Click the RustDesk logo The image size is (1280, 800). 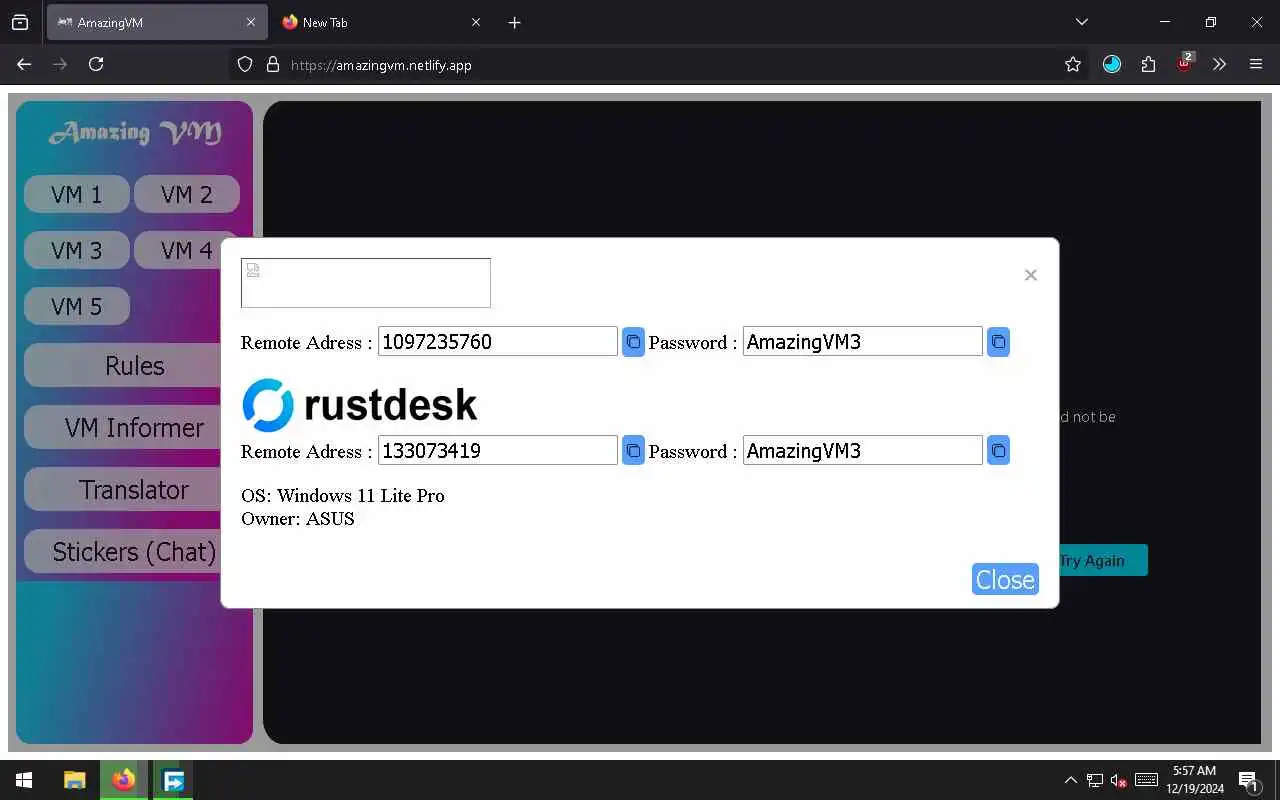pos(360,405)
